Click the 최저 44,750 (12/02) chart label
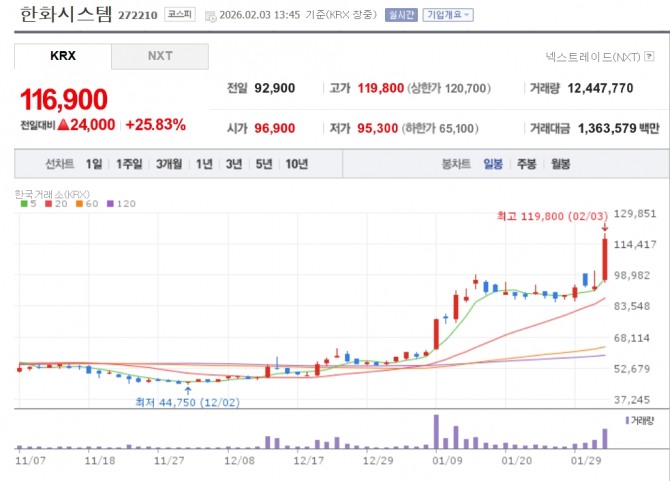The height and width of the screenshot is (481, 670). click(x=188, y=402)
